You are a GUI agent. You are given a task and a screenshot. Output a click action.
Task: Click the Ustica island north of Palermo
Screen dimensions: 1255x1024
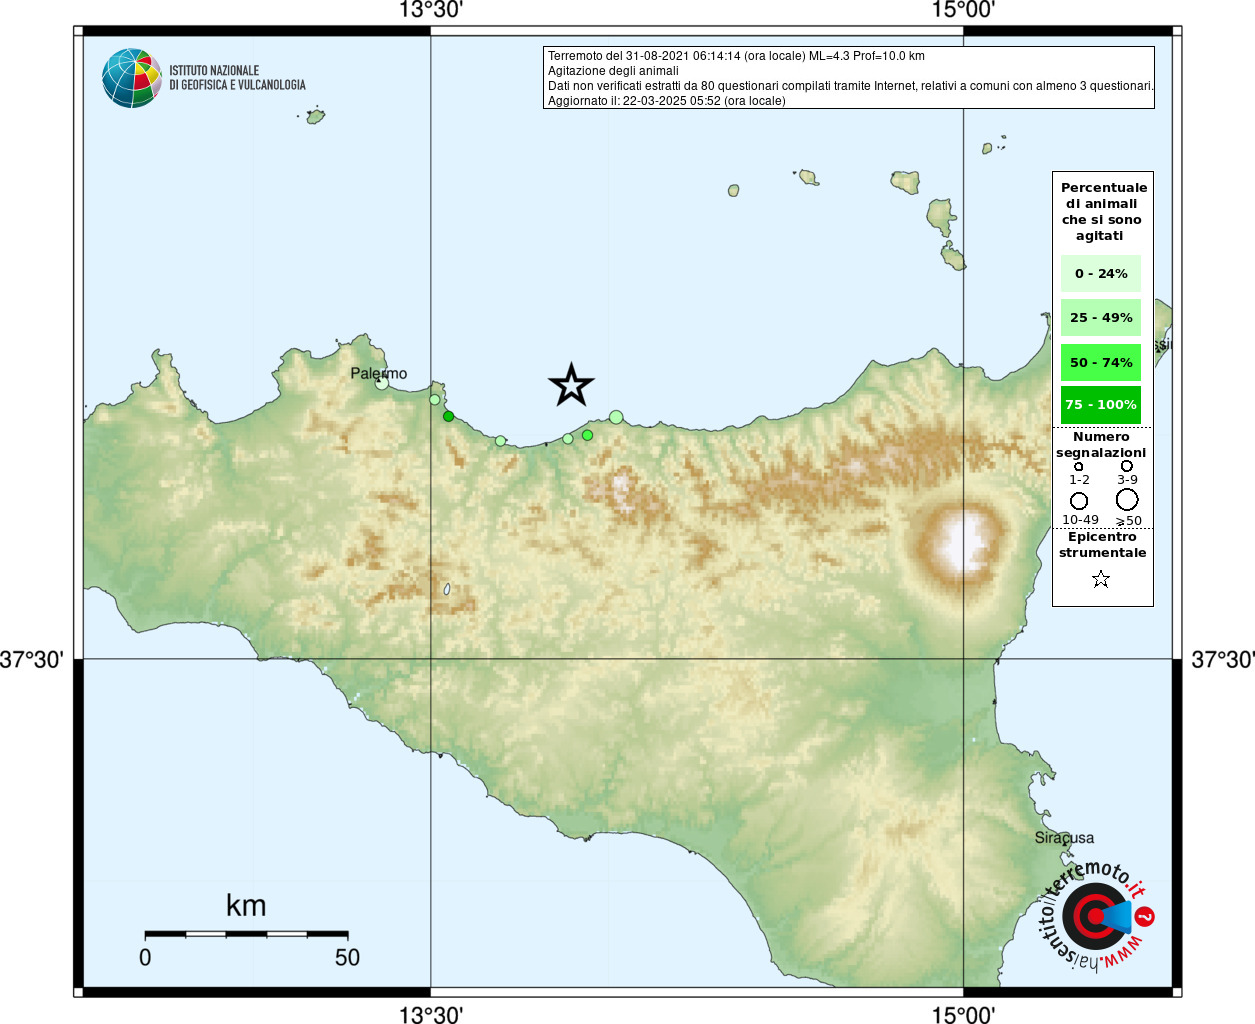[x=315, y=116]
